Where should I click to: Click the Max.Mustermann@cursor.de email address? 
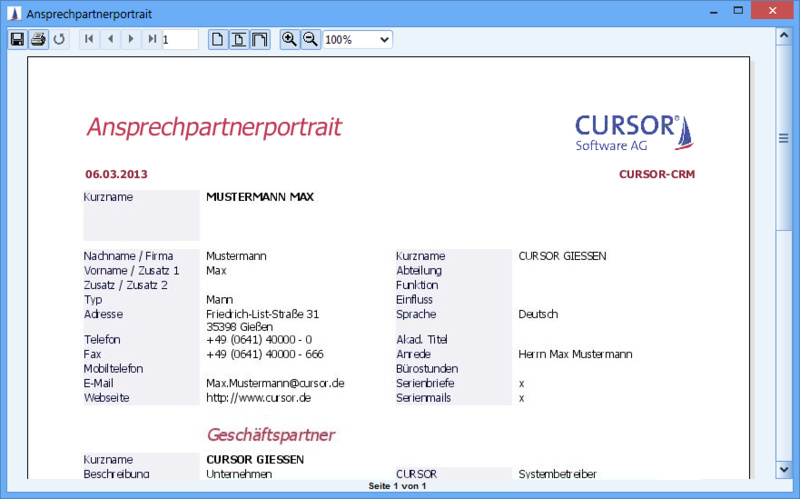[x=275, y=383]
